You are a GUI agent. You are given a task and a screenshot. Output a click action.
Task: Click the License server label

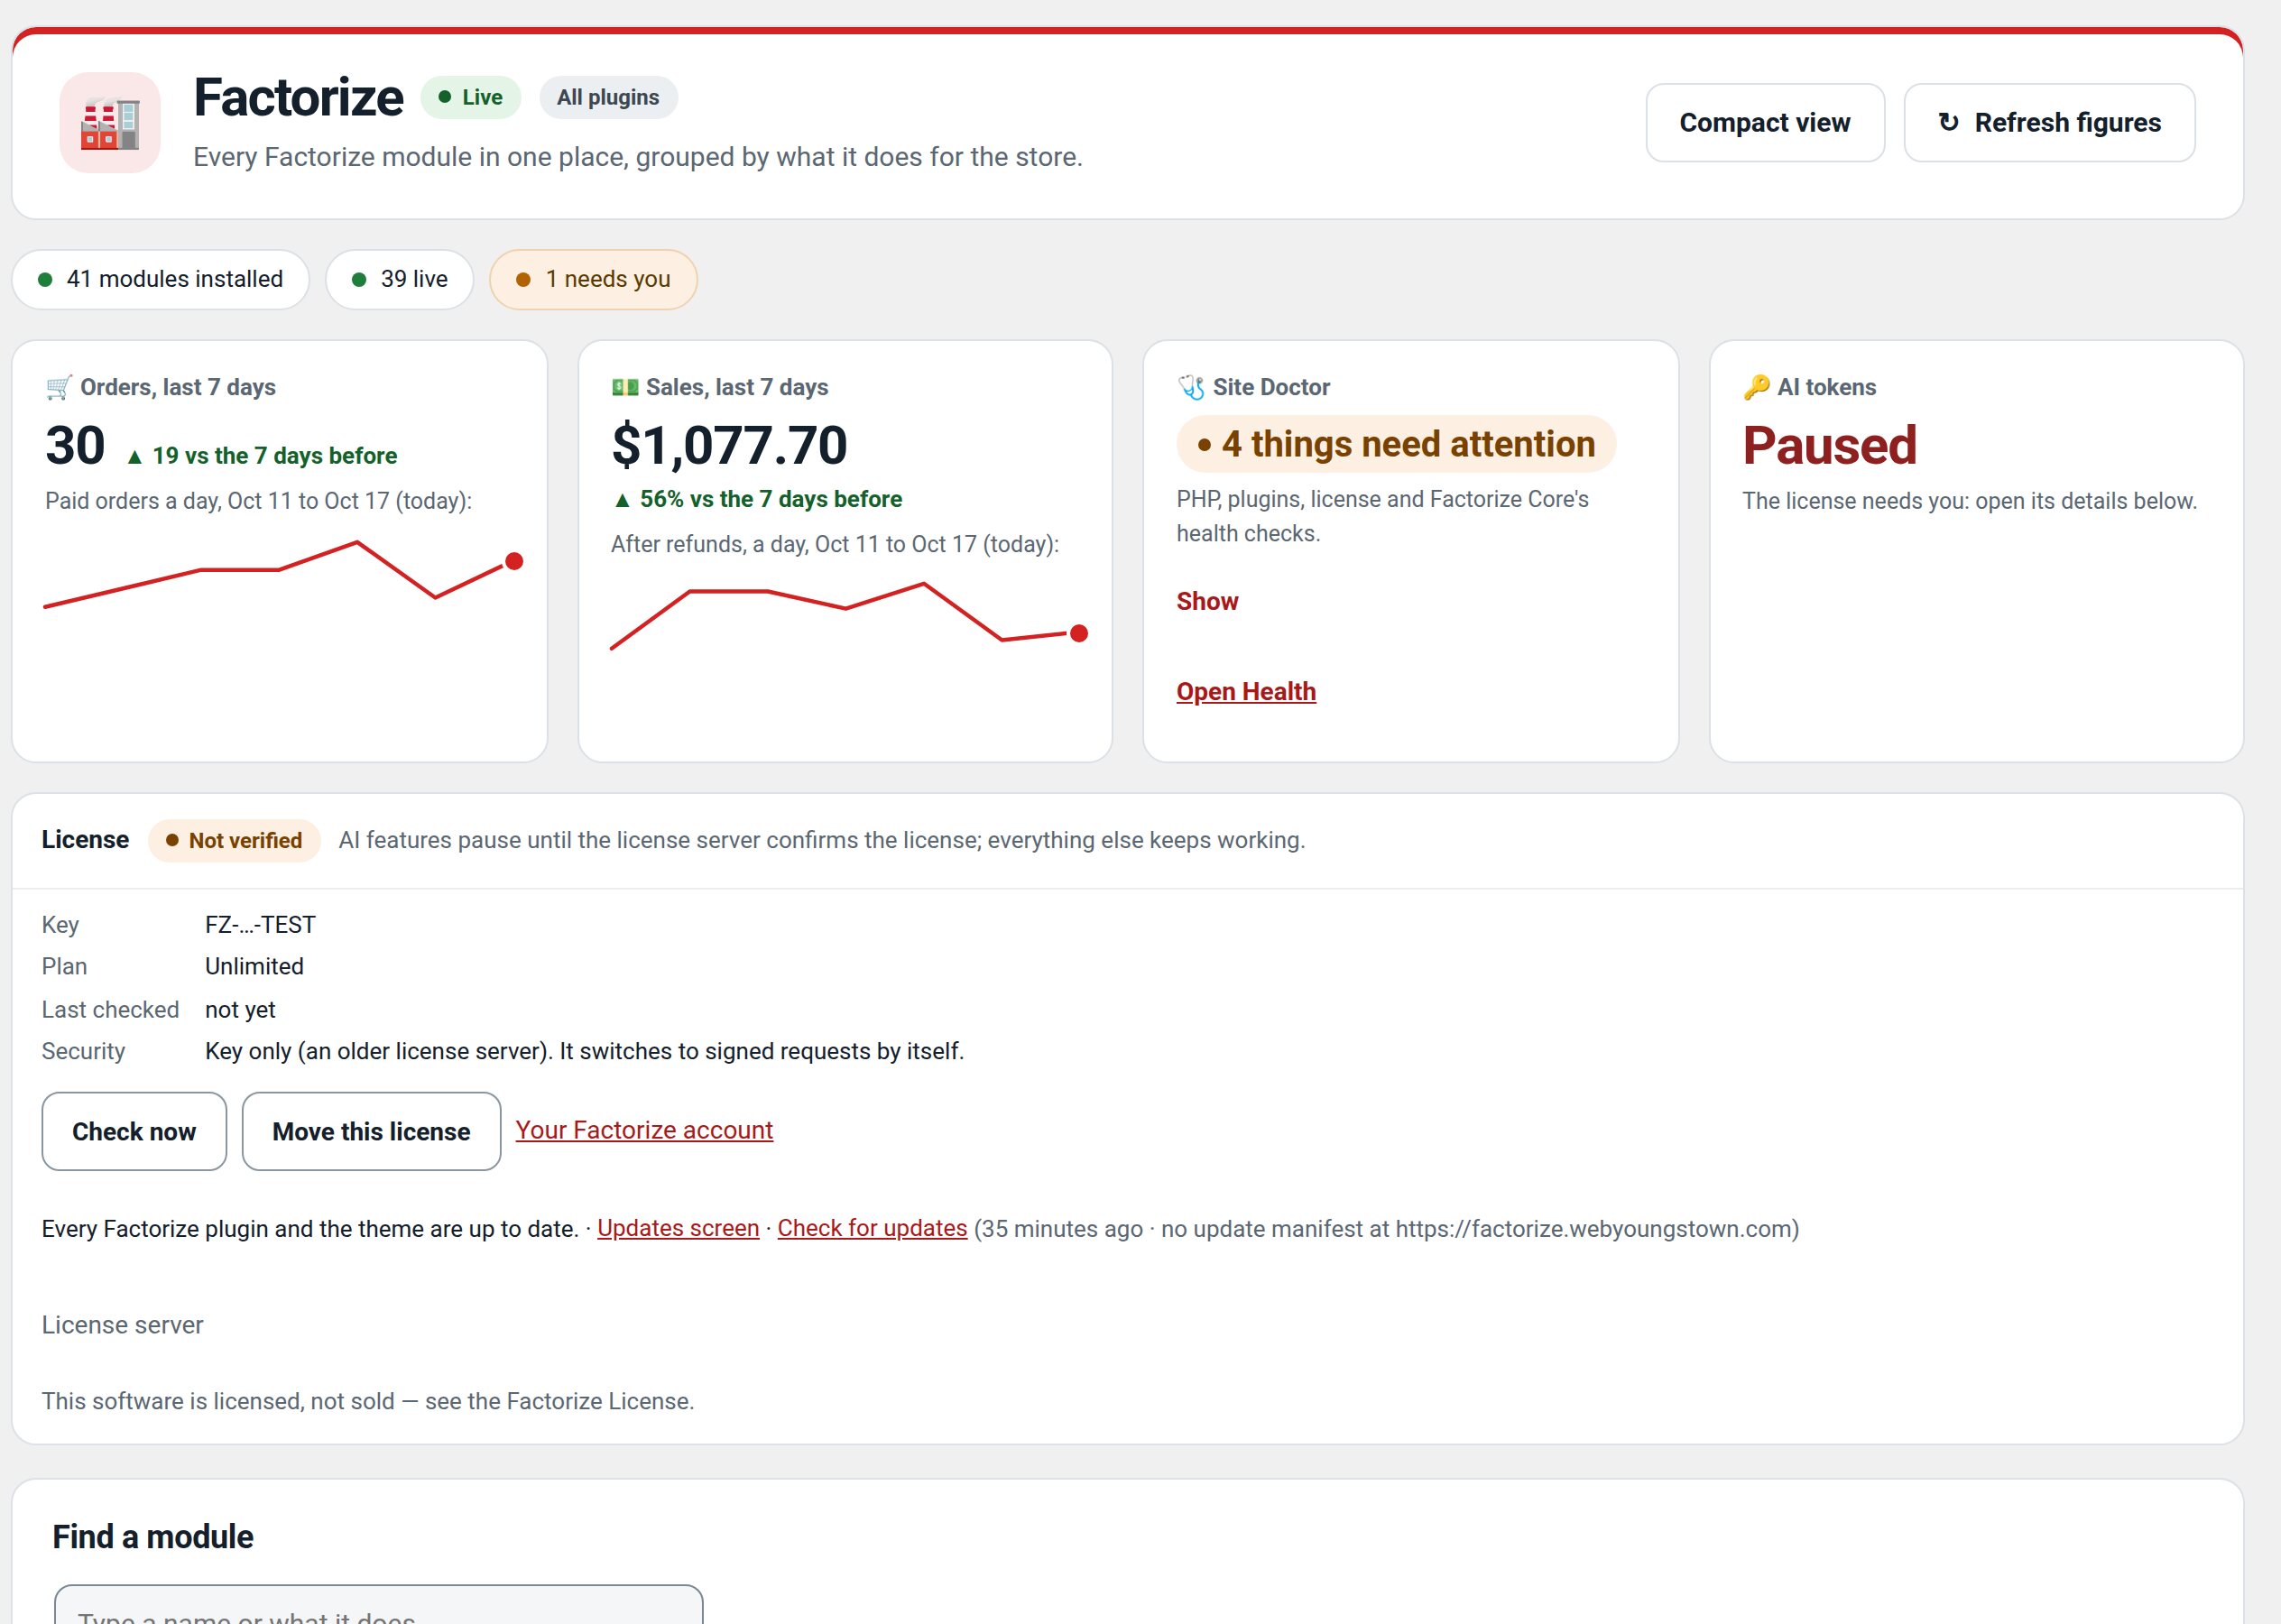click(122, 1325)
